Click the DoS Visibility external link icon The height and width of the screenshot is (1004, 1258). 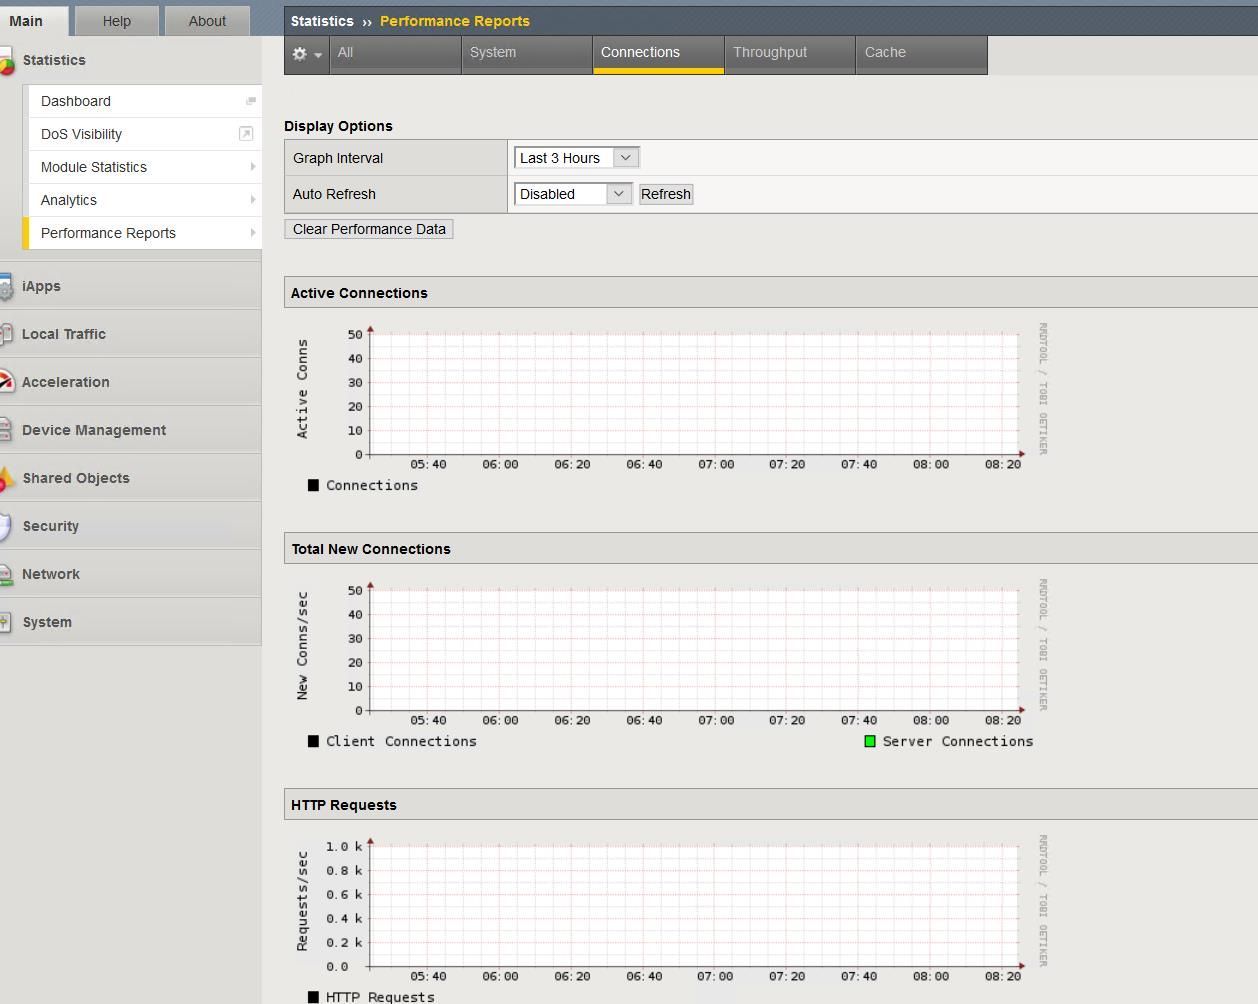click(x=246, y=134)
